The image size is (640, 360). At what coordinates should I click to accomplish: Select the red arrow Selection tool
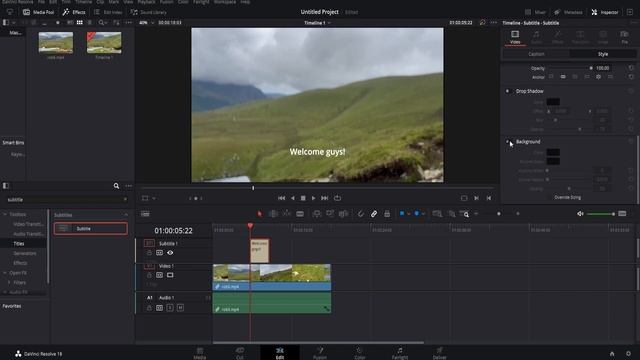(x=260, y=214)
